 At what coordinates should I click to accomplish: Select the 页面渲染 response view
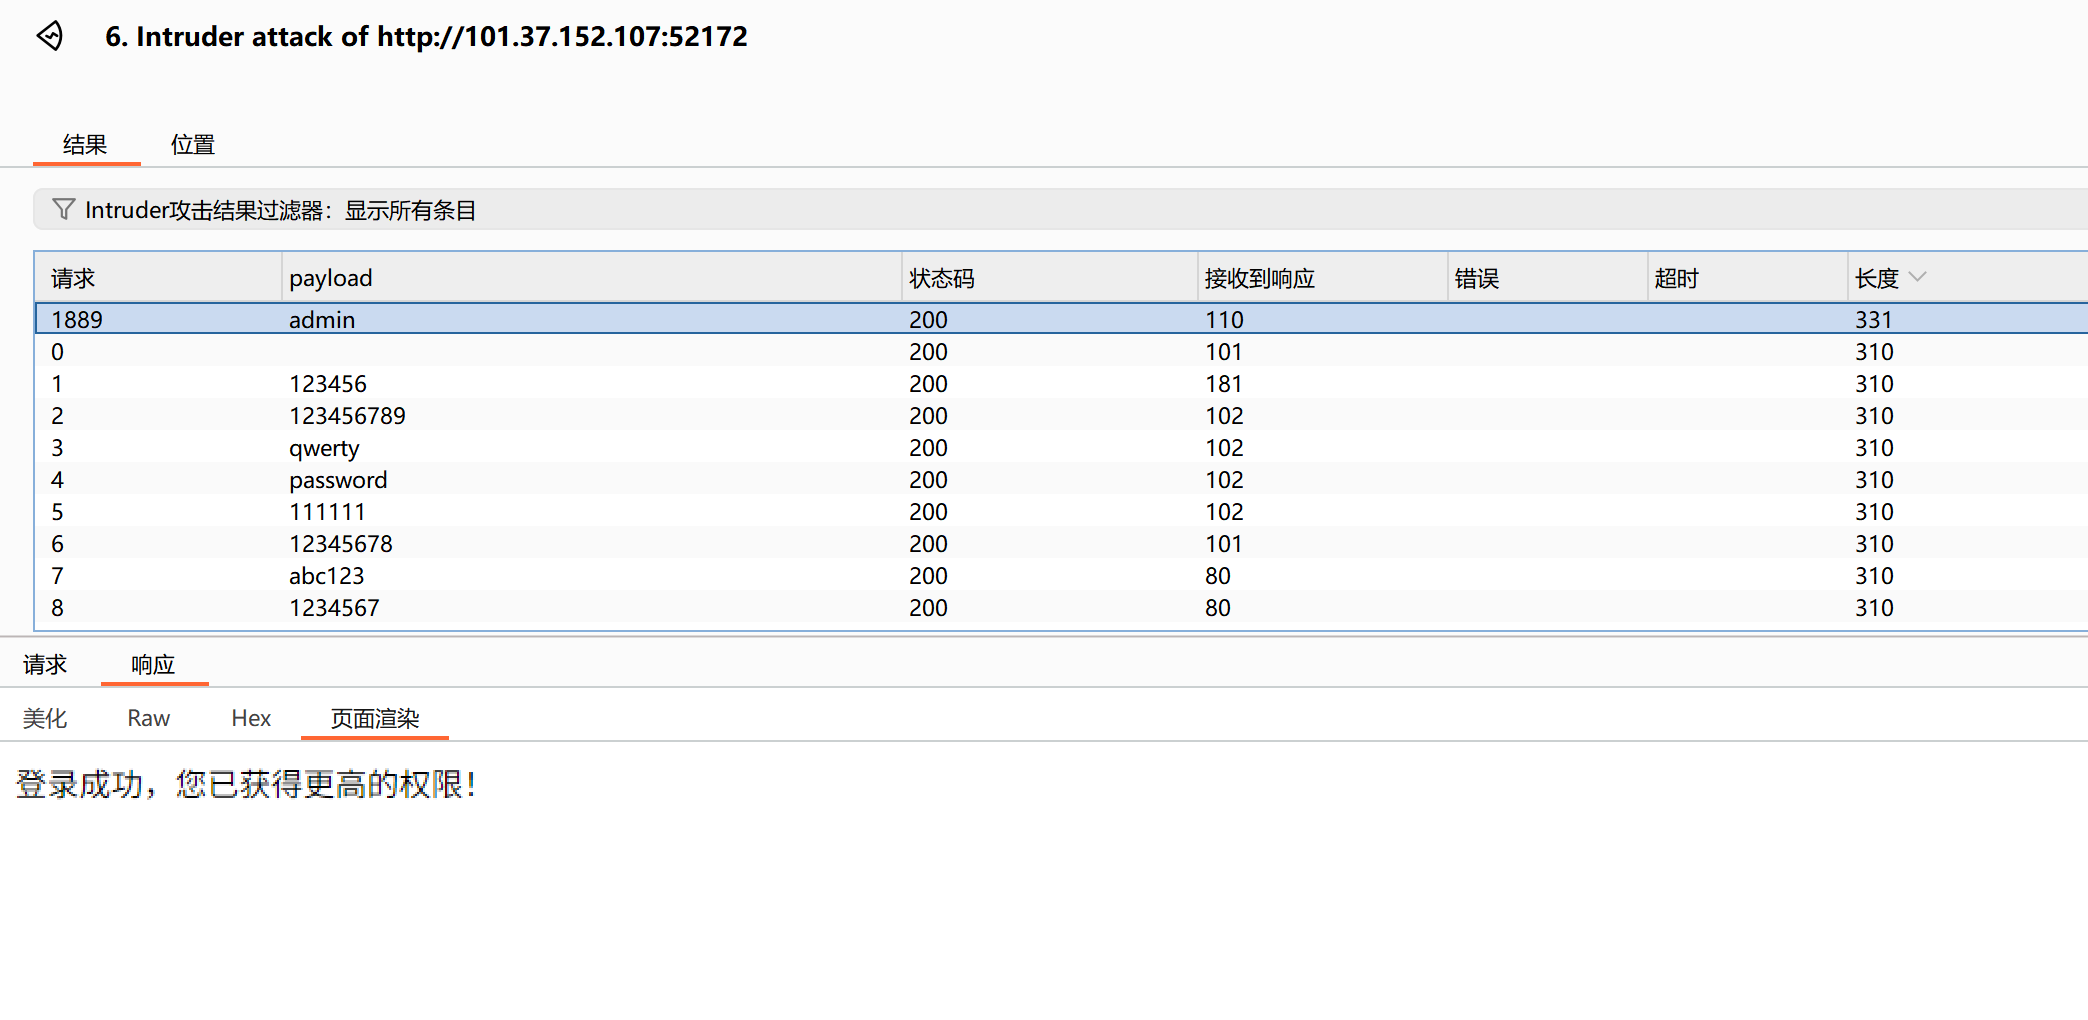click(374, 718)
